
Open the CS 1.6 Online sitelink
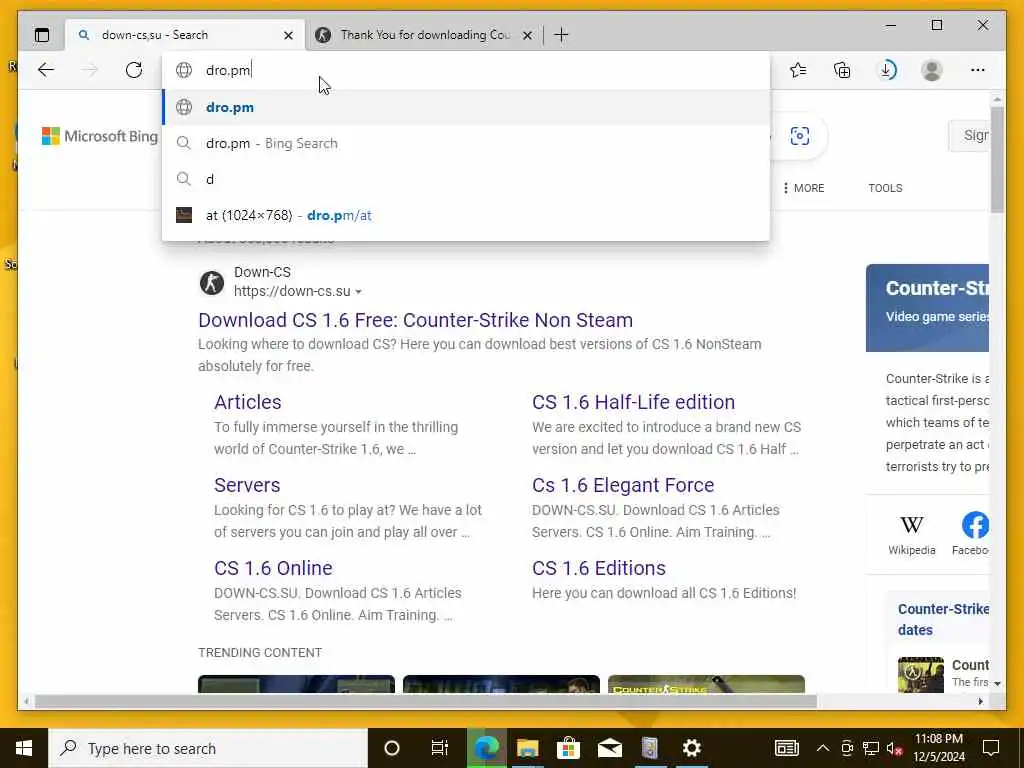point(273,568)
